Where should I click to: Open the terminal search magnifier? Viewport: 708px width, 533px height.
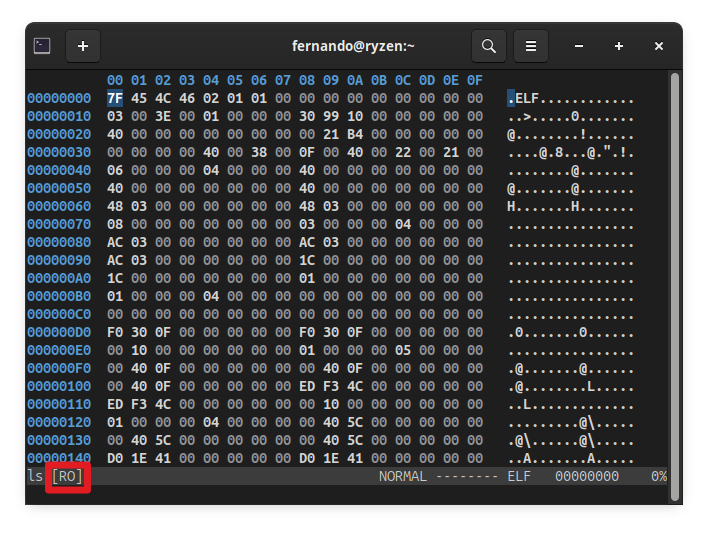(x=489, y=46)
